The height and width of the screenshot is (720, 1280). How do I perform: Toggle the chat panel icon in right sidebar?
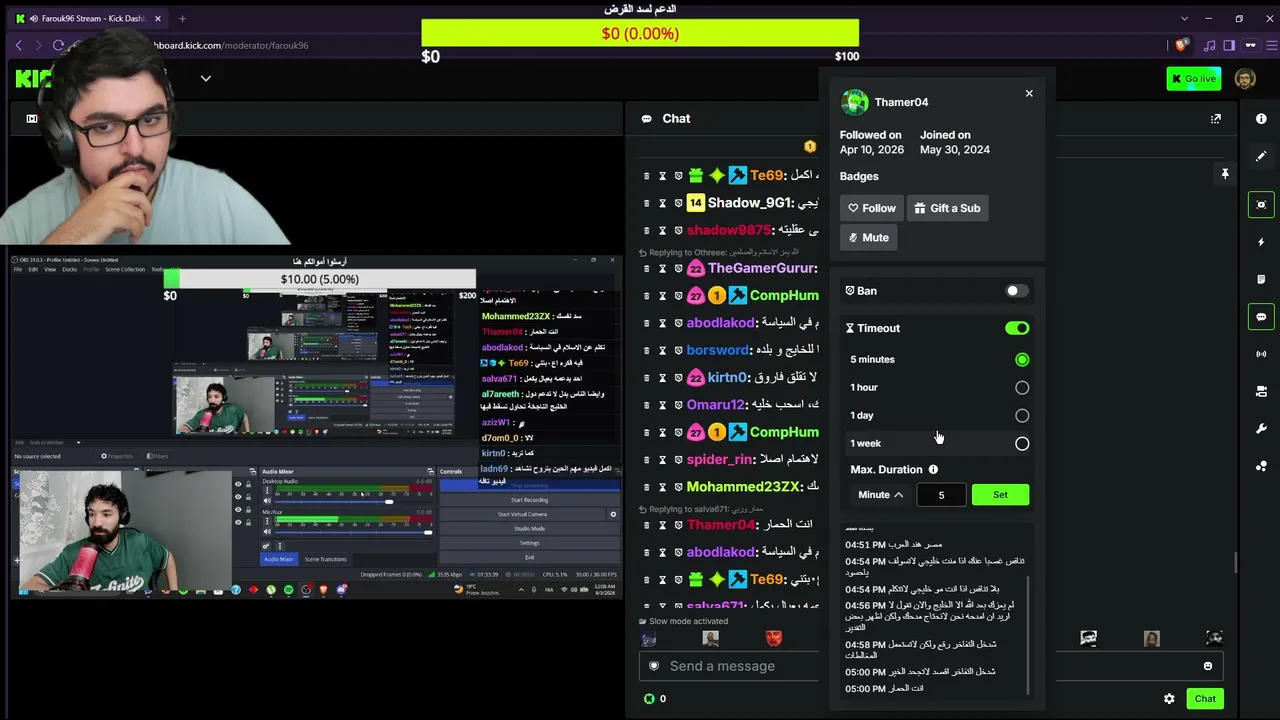(1261, 317)
